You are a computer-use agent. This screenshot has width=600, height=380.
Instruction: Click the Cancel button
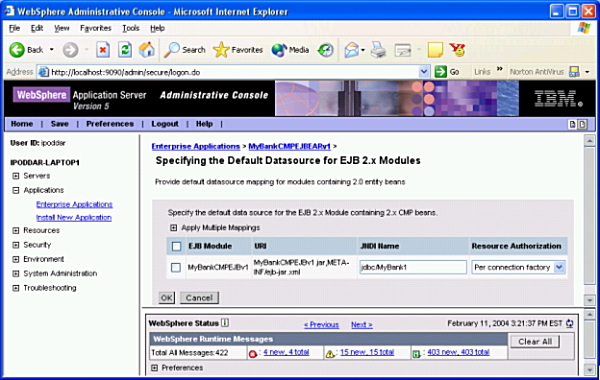(199, 298)
